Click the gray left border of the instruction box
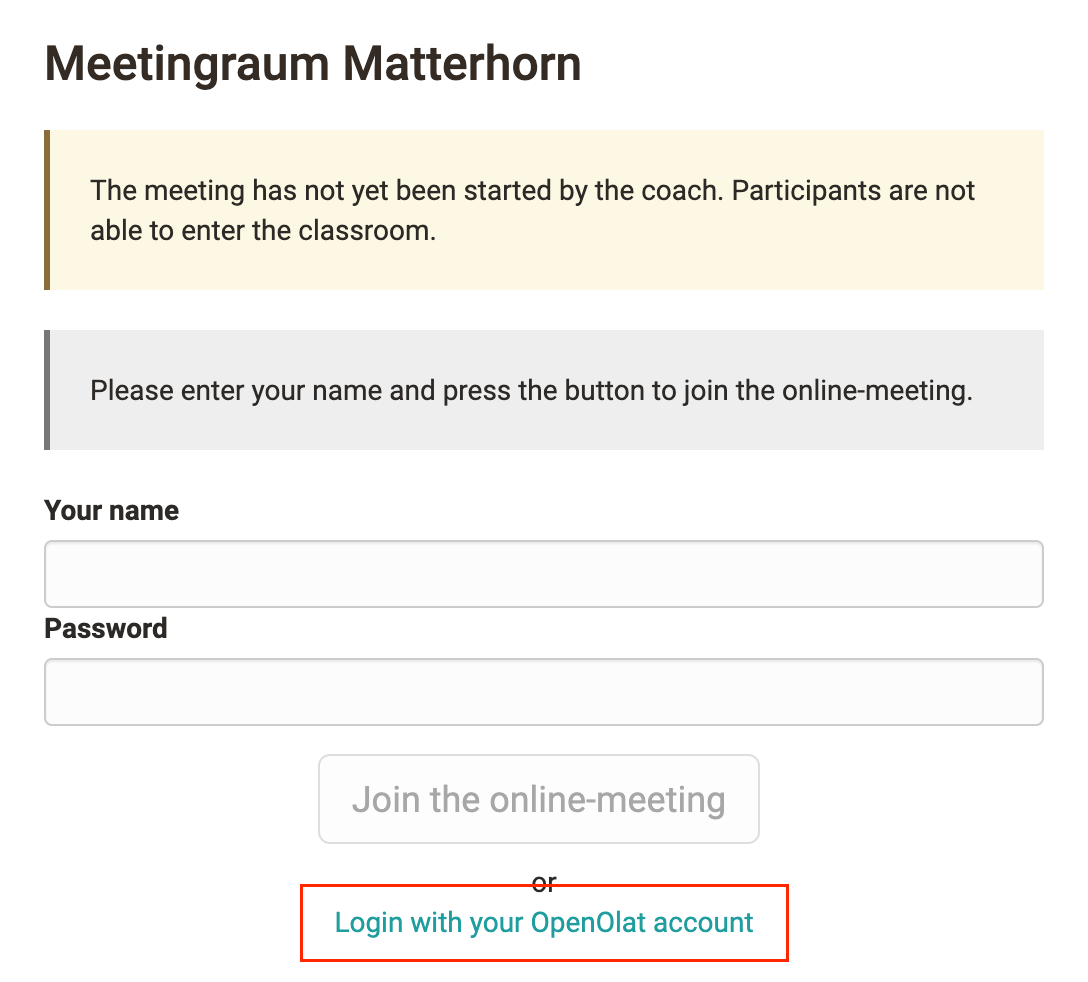The image size is (1088, 982). (47, 390)
